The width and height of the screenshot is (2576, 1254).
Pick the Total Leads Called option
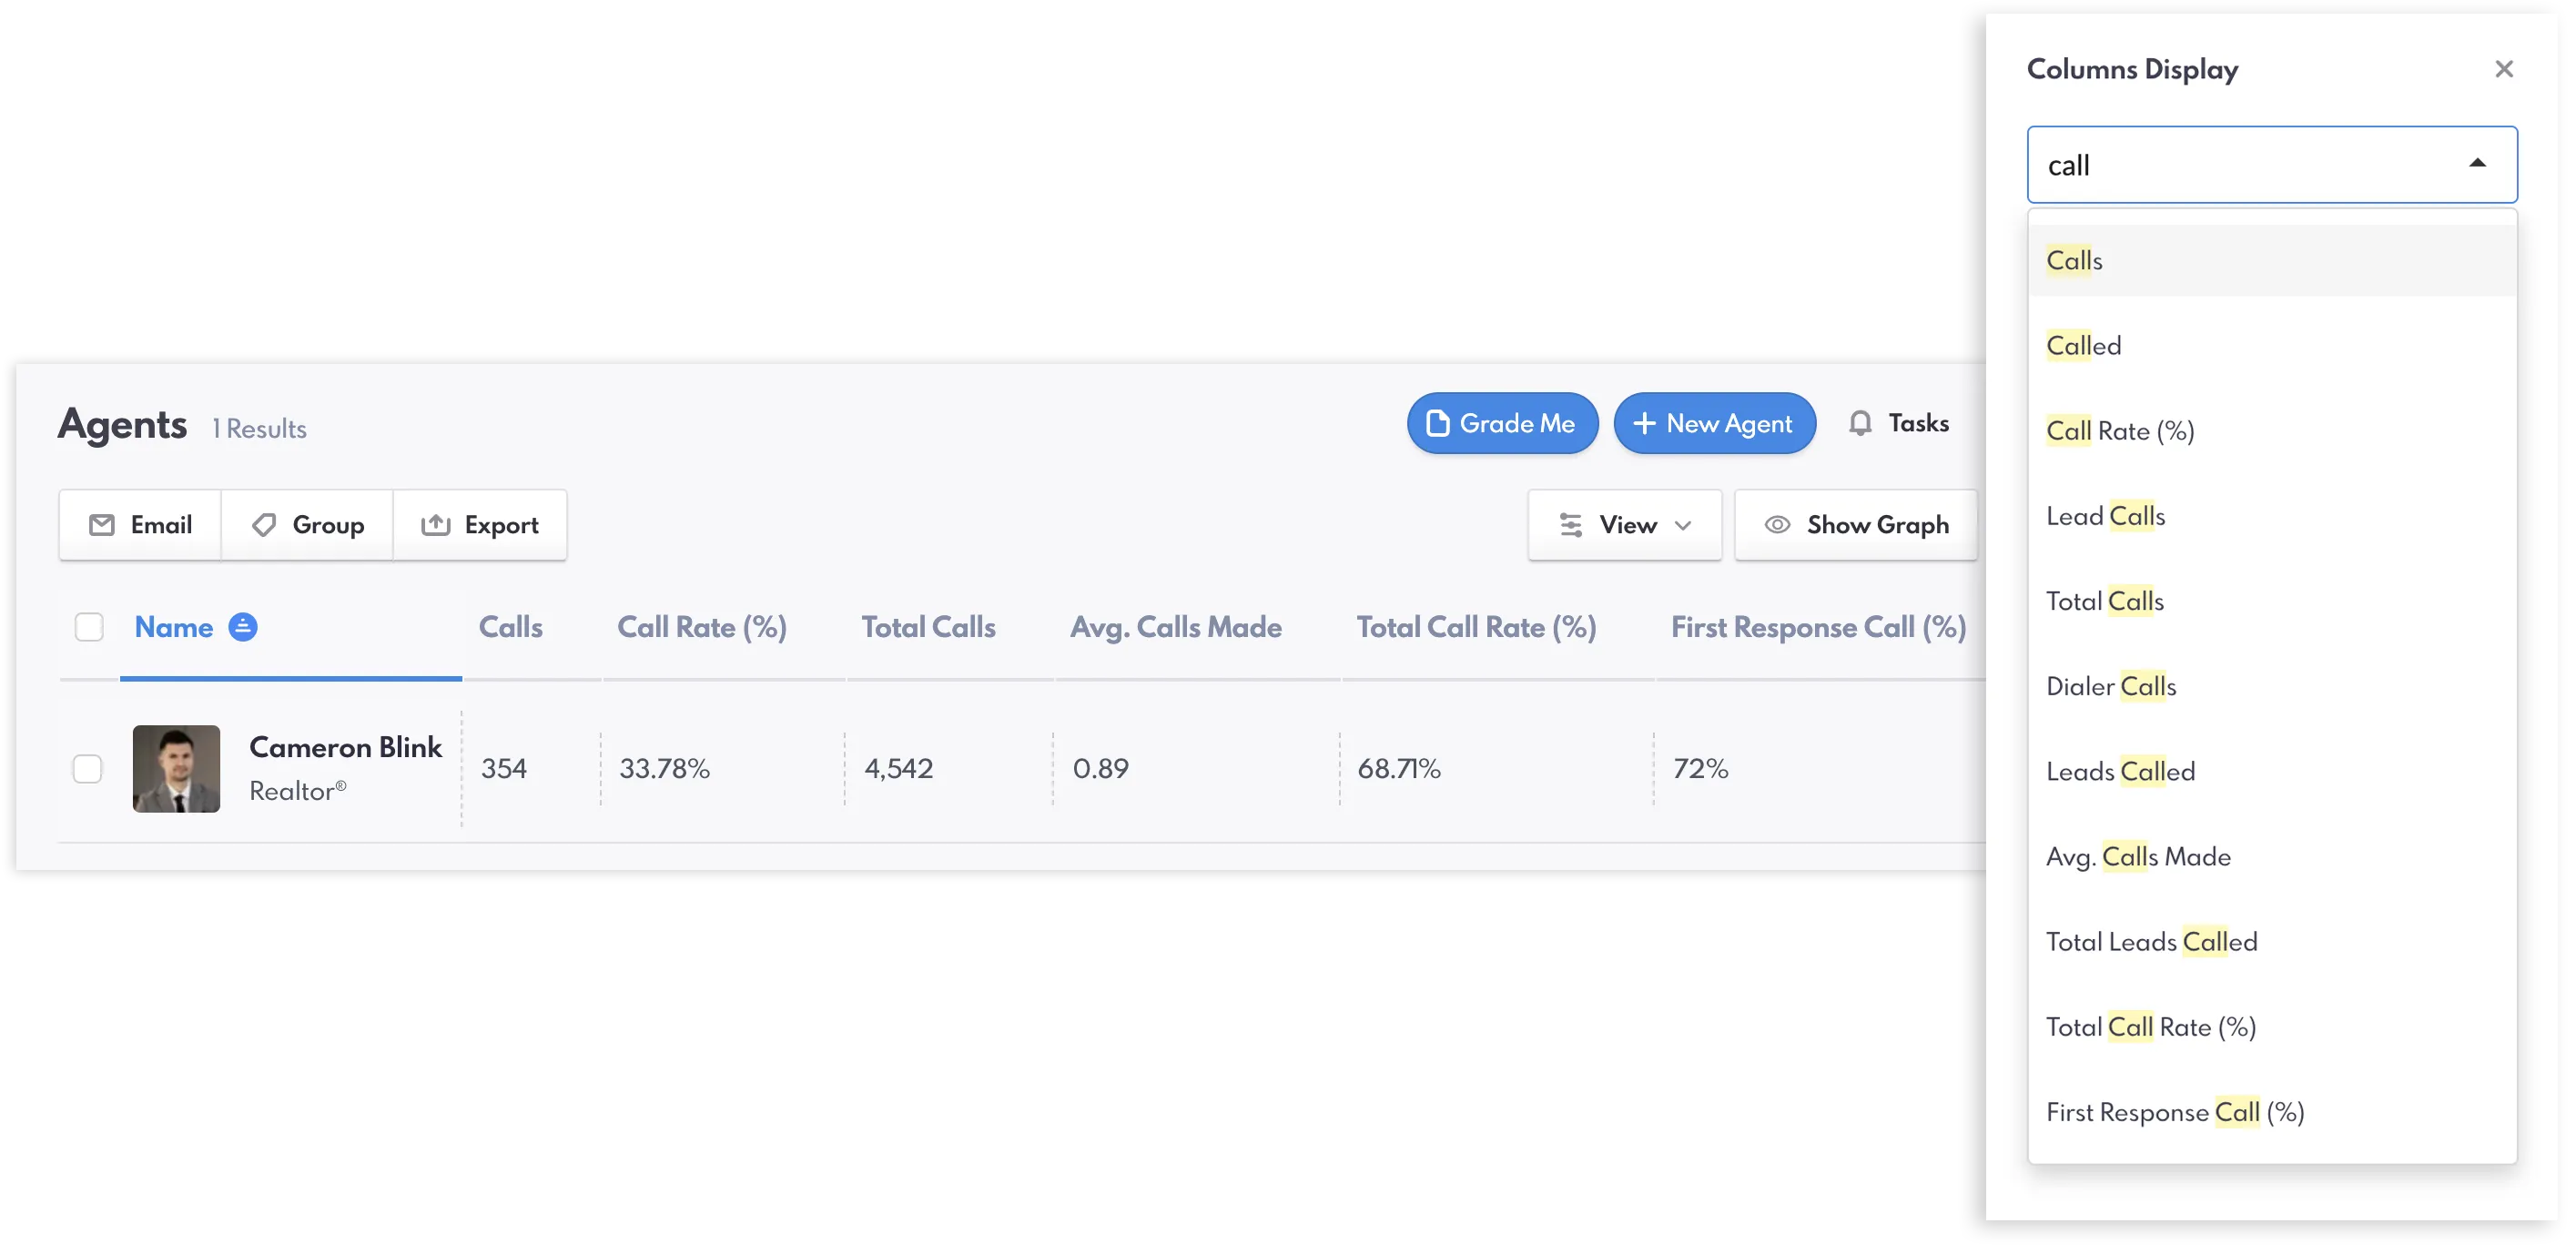pos(2151,942)
